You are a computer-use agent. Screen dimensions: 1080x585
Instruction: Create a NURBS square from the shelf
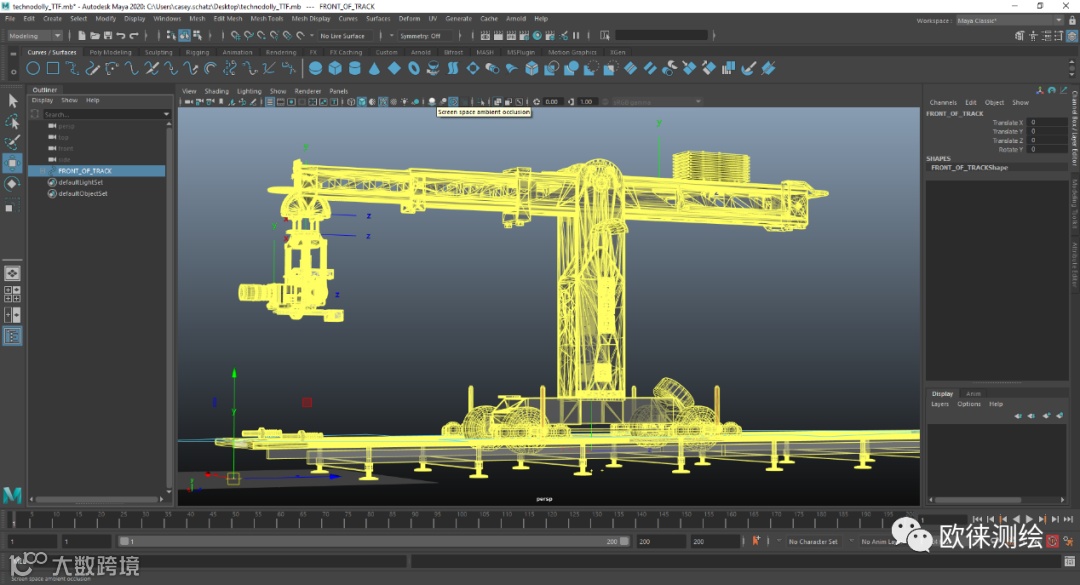pos(53,68)
